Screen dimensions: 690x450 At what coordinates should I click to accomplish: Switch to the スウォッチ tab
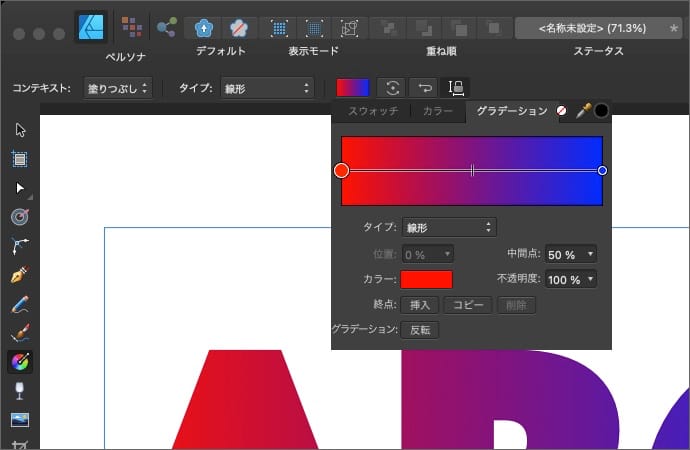click(371, 111)
